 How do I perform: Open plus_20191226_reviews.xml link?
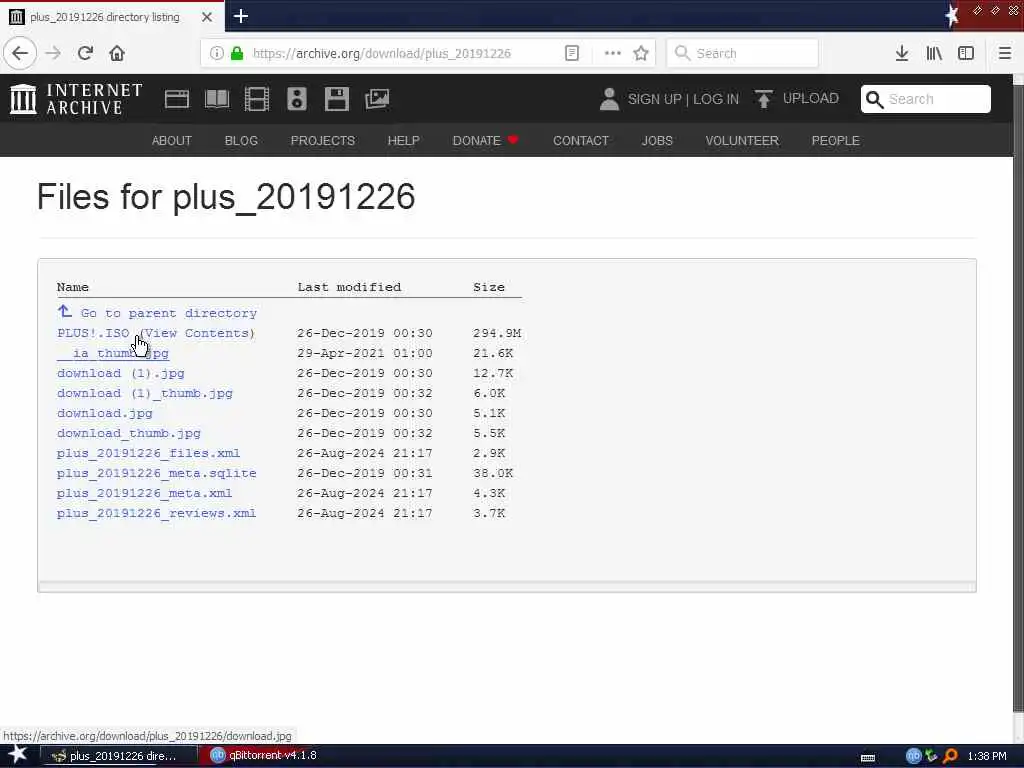tap(157, 513)
